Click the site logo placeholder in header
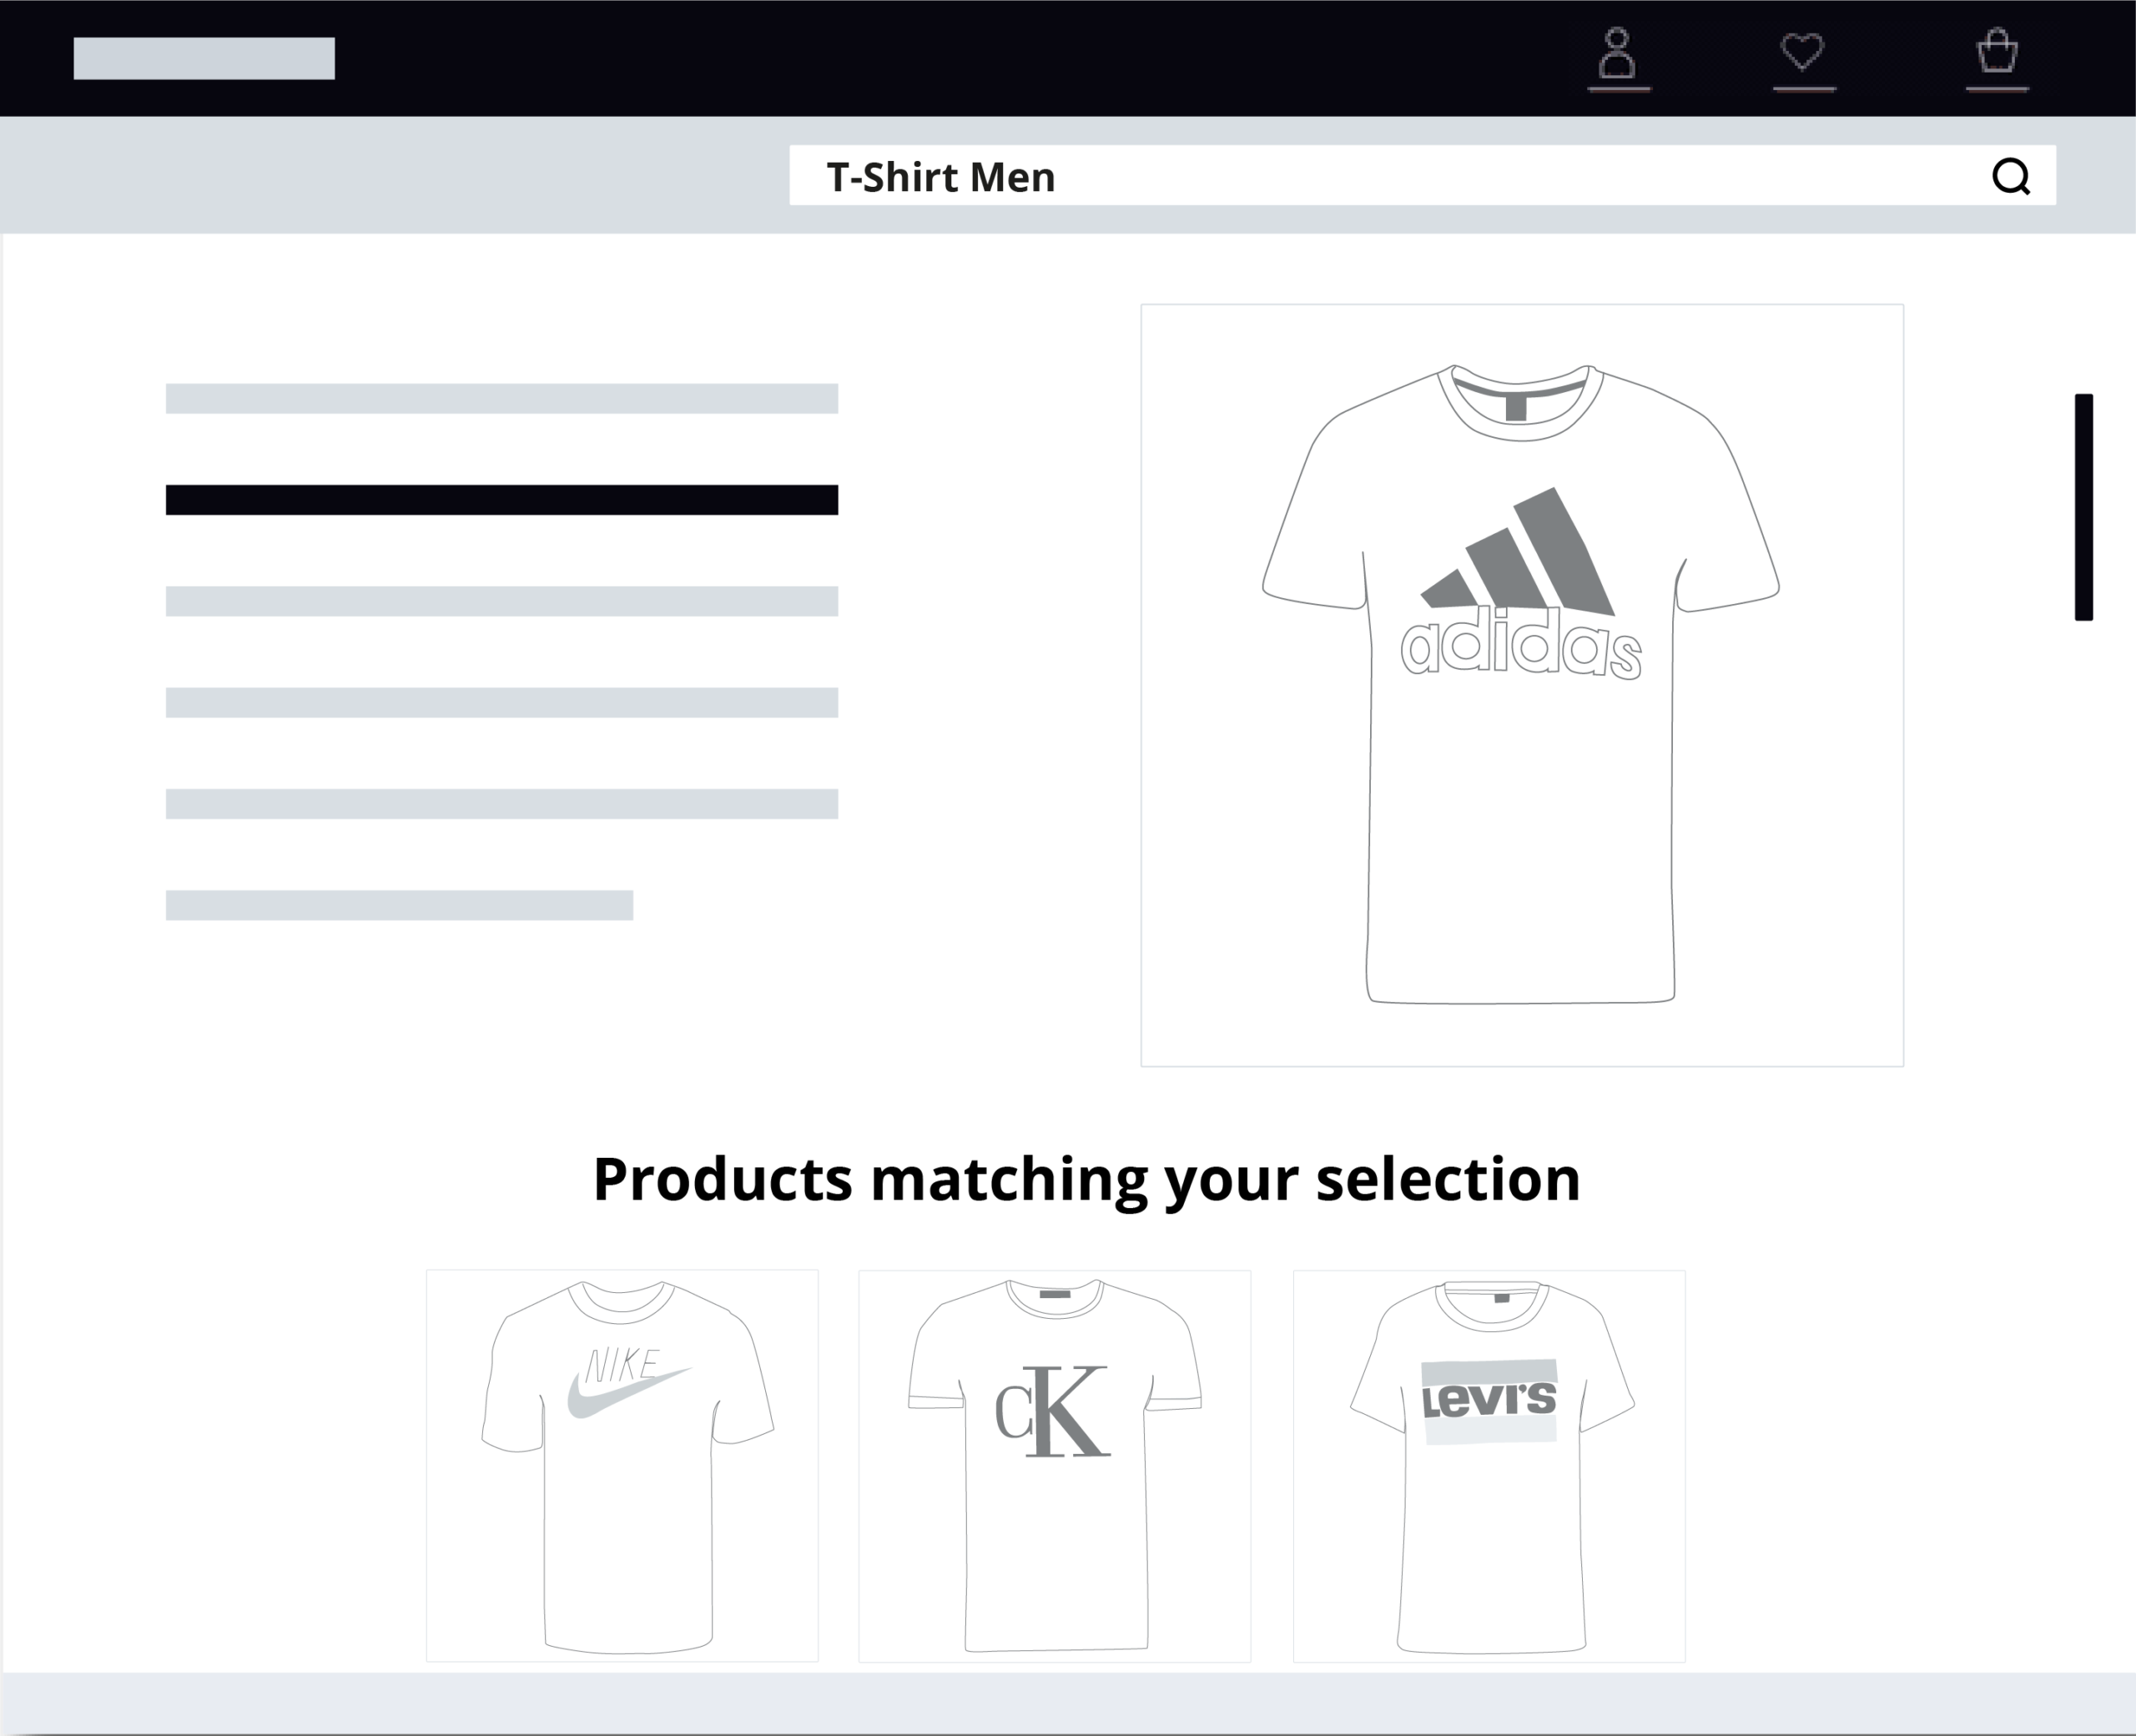The image size is (2136, 1736). coord(204,58)
